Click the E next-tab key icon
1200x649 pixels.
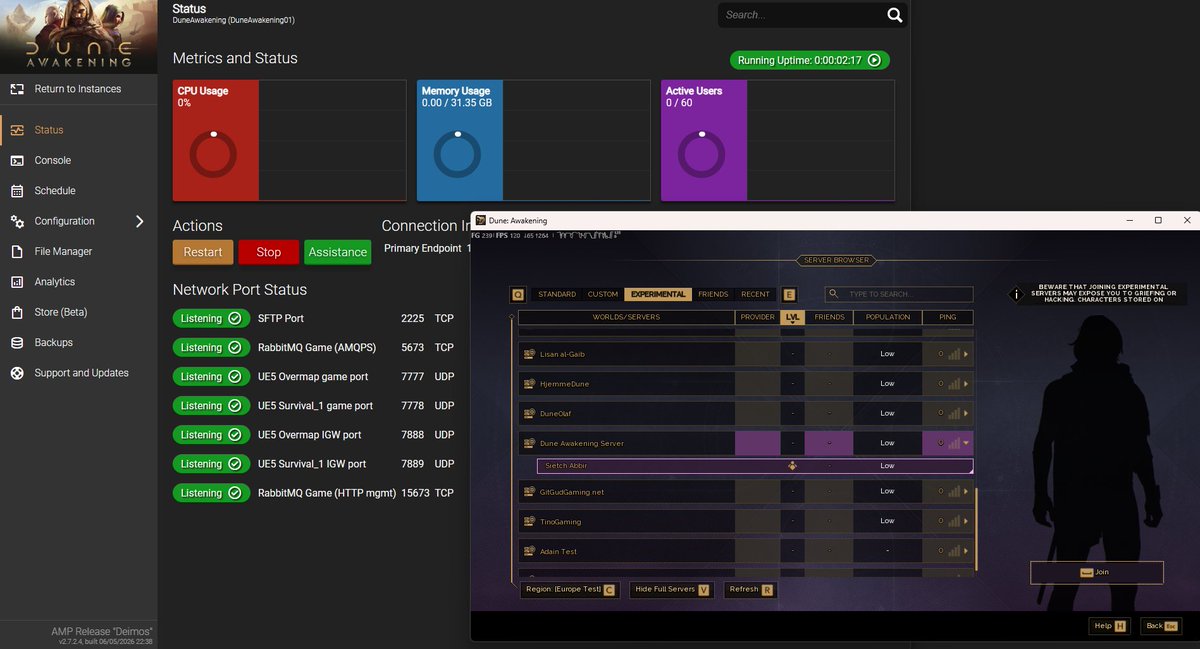[x=789, y=295]
